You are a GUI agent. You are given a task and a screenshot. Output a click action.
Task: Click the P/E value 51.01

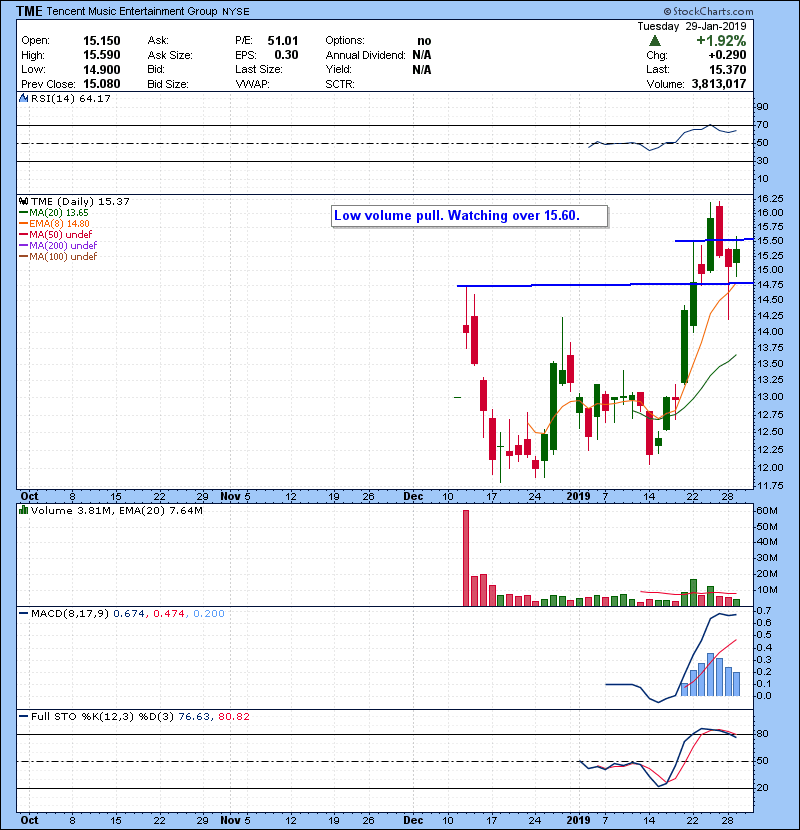click(283, 41)
